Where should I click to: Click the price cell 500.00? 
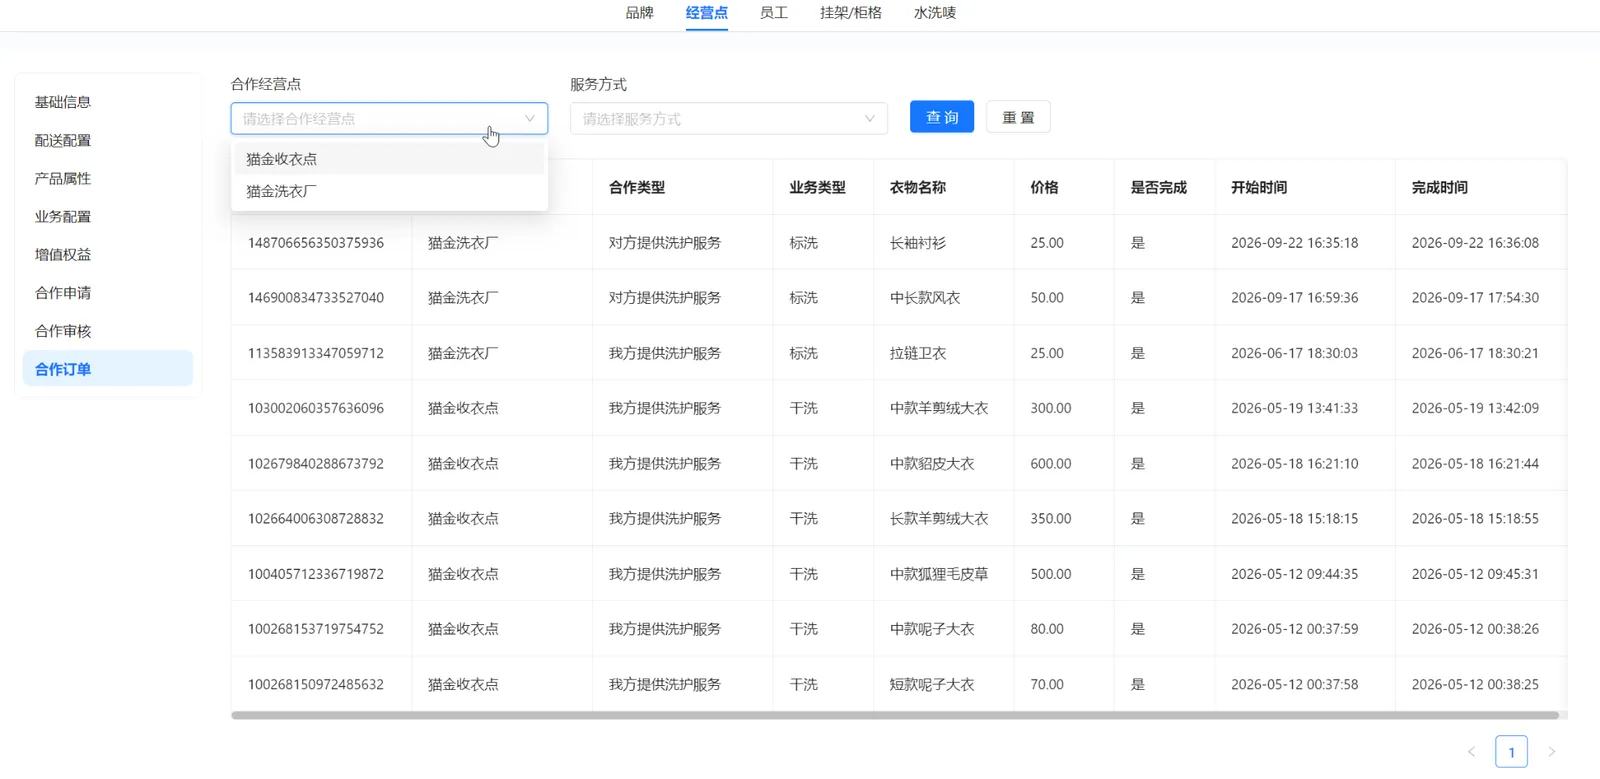1051,574
